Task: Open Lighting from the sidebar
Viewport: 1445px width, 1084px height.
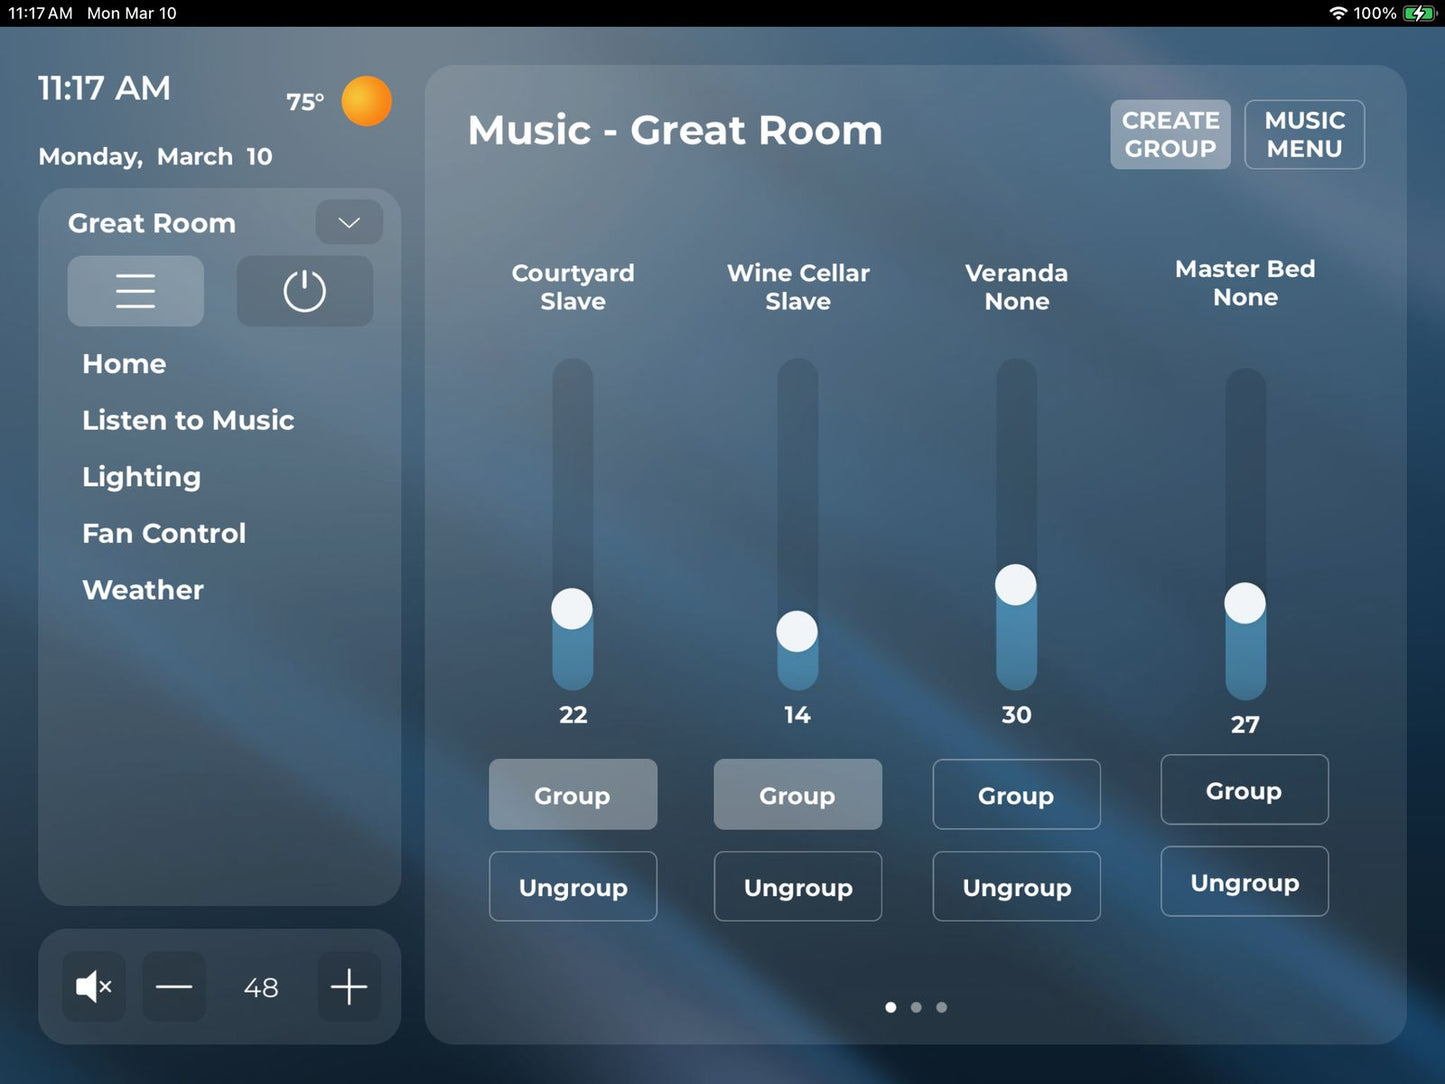Action: tap(141, 477)
